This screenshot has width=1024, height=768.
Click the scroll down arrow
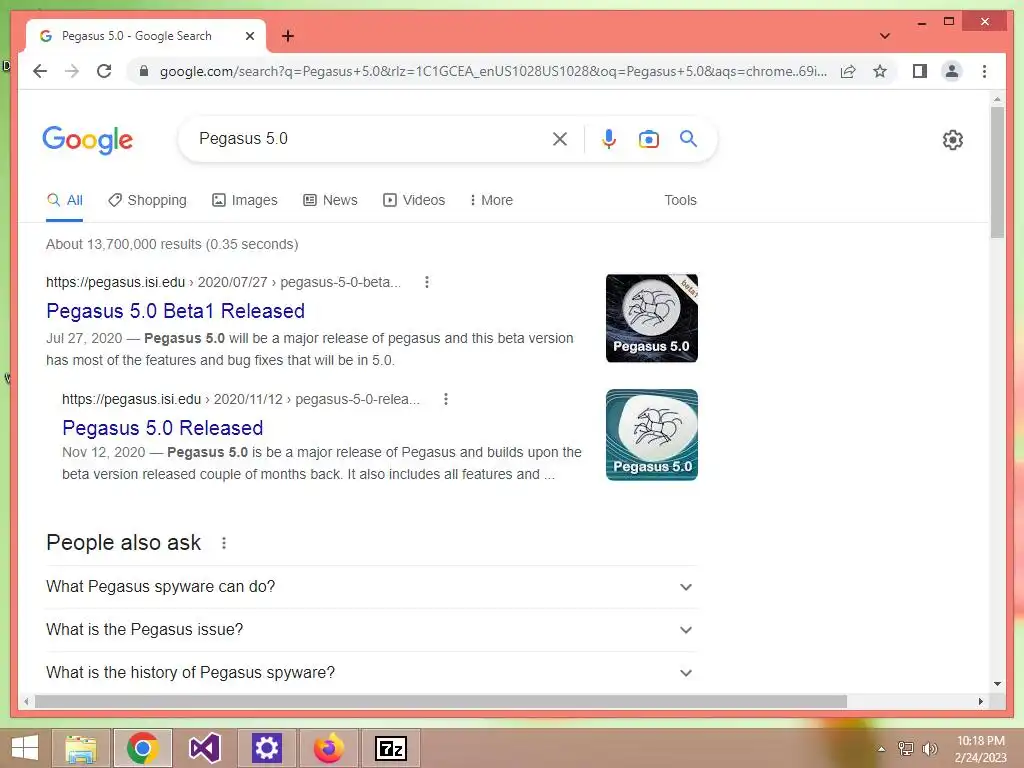(x=997, y=684)
